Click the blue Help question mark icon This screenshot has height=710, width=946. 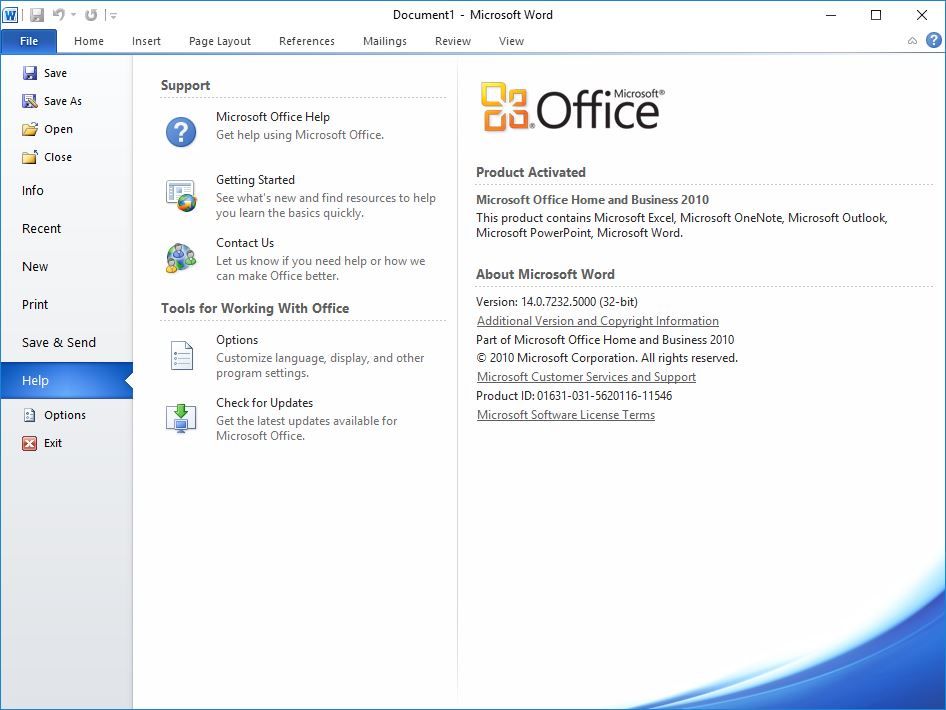(933, 40)
